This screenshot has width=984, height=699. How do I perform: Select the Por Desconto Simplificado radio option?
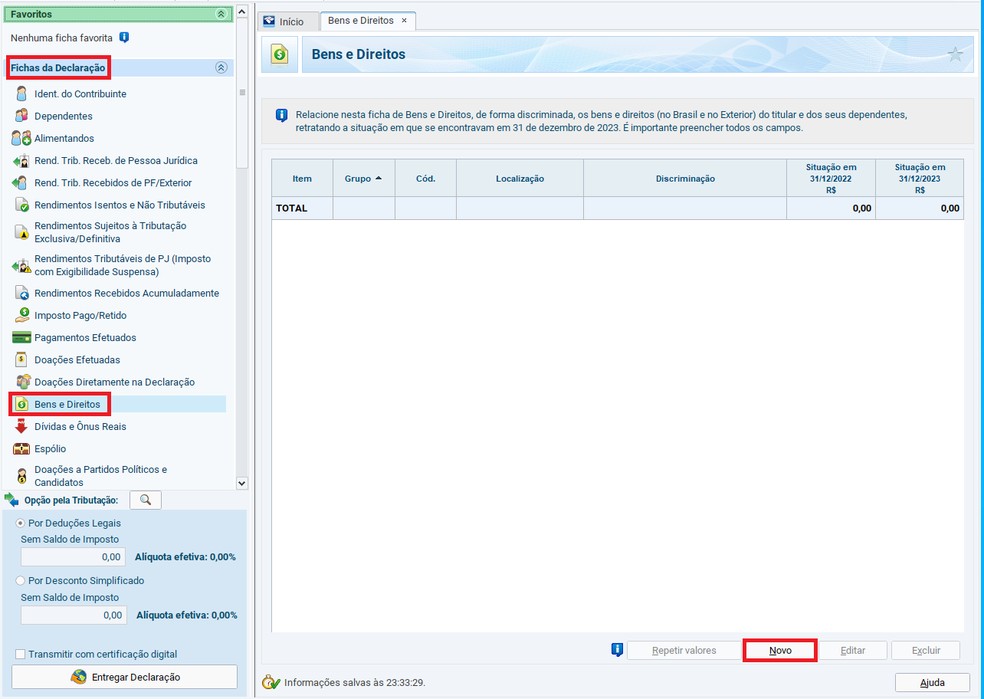pyautogui.click(x=21, y=581)
